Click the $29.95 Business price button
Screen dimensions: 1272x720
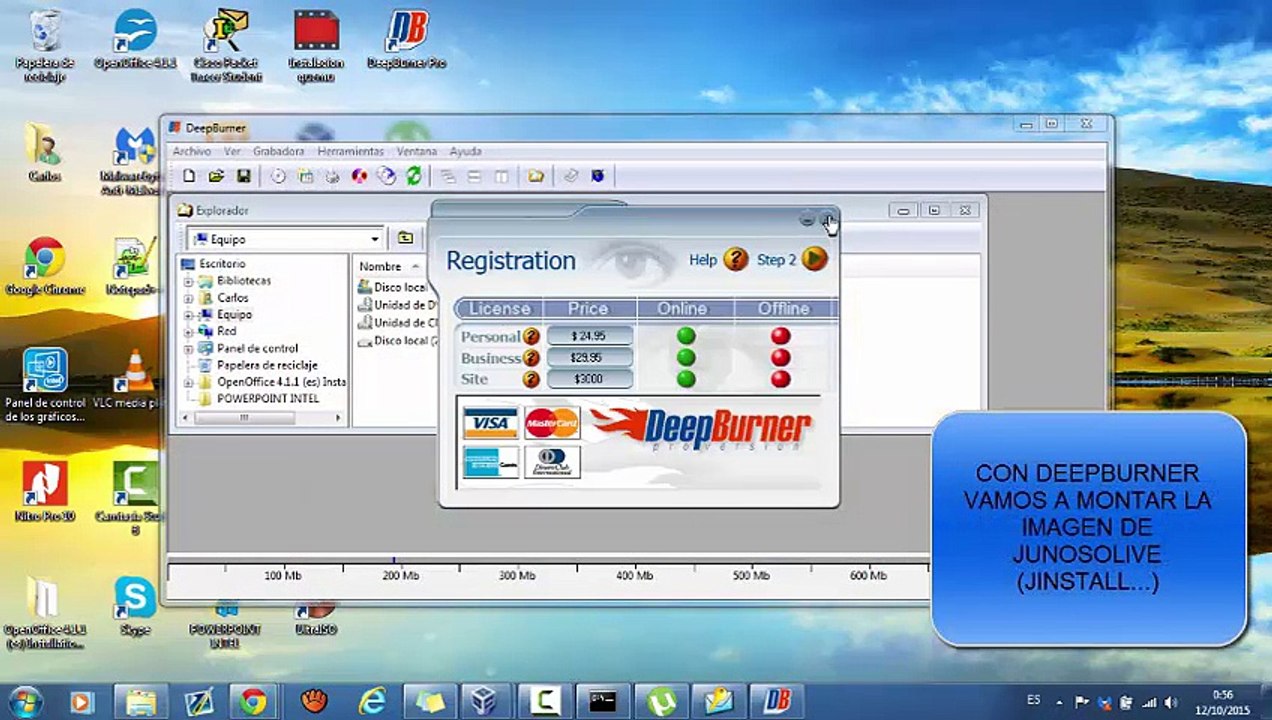click(x=590, y=357)
